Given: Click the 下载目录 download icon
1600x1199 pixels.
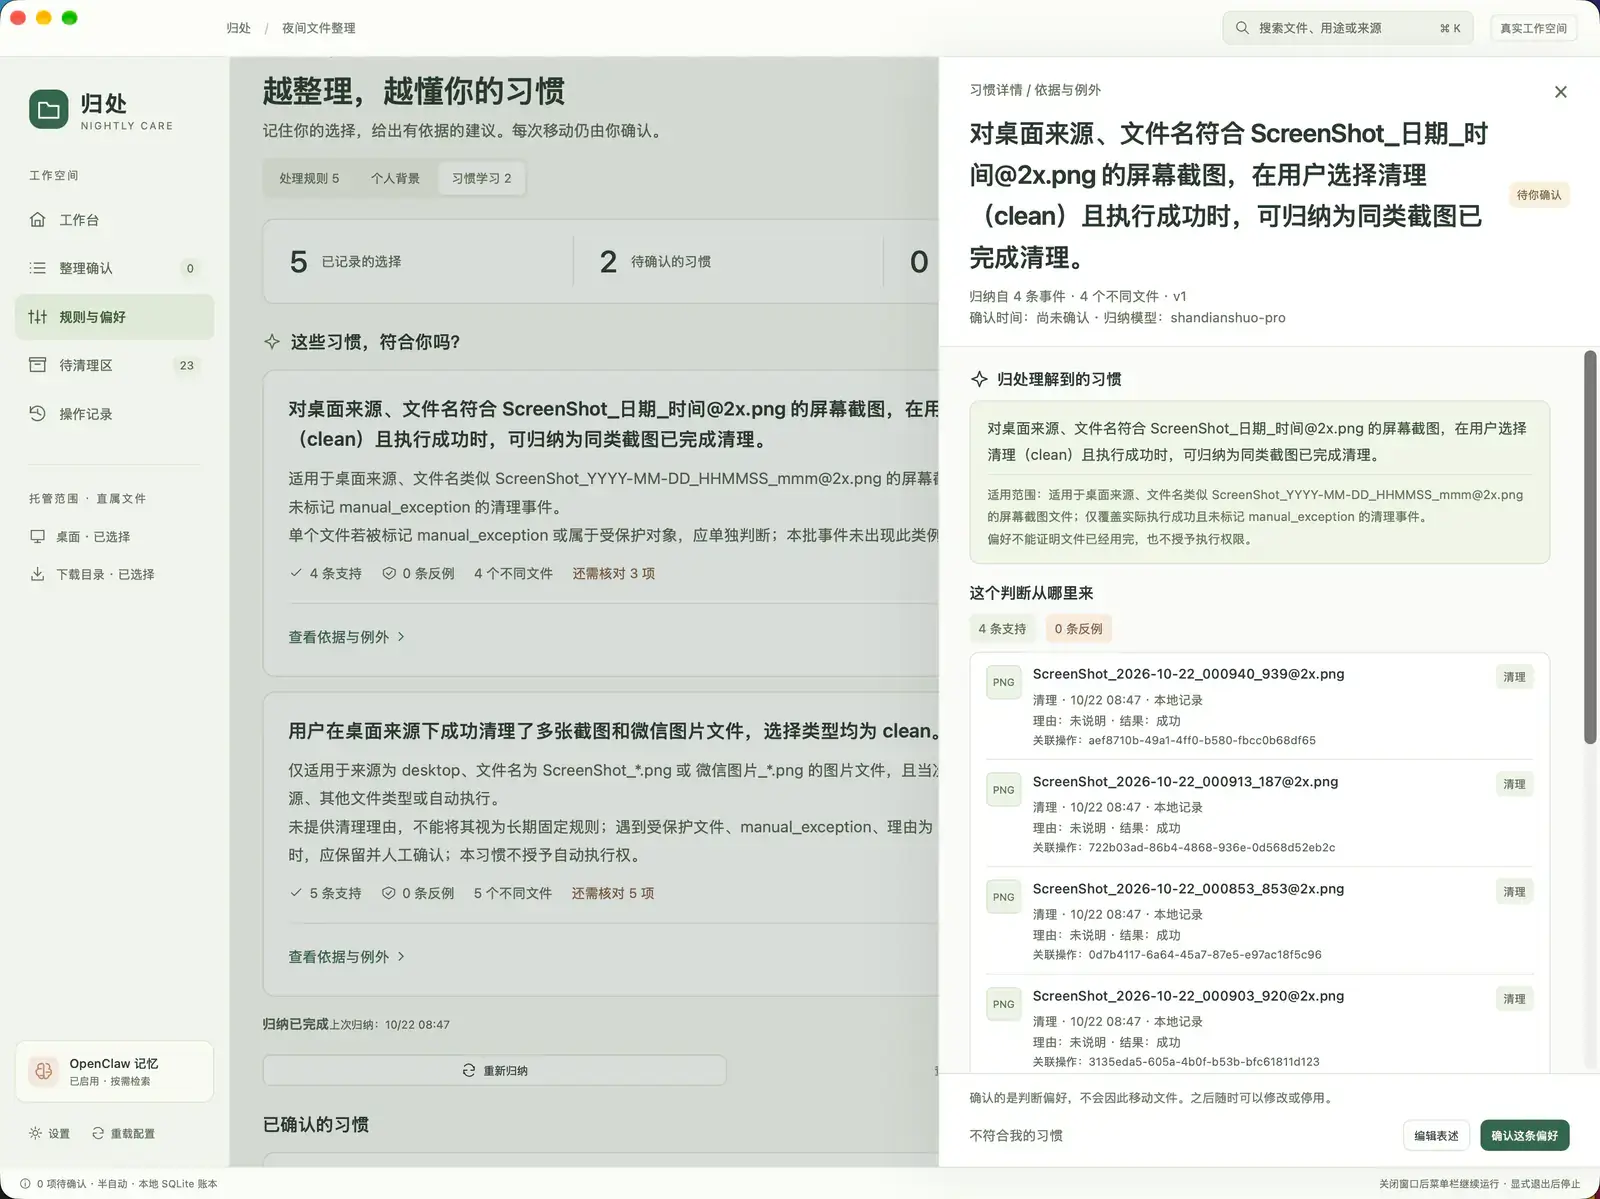Looking at the screenshot, I should [37, 574].
